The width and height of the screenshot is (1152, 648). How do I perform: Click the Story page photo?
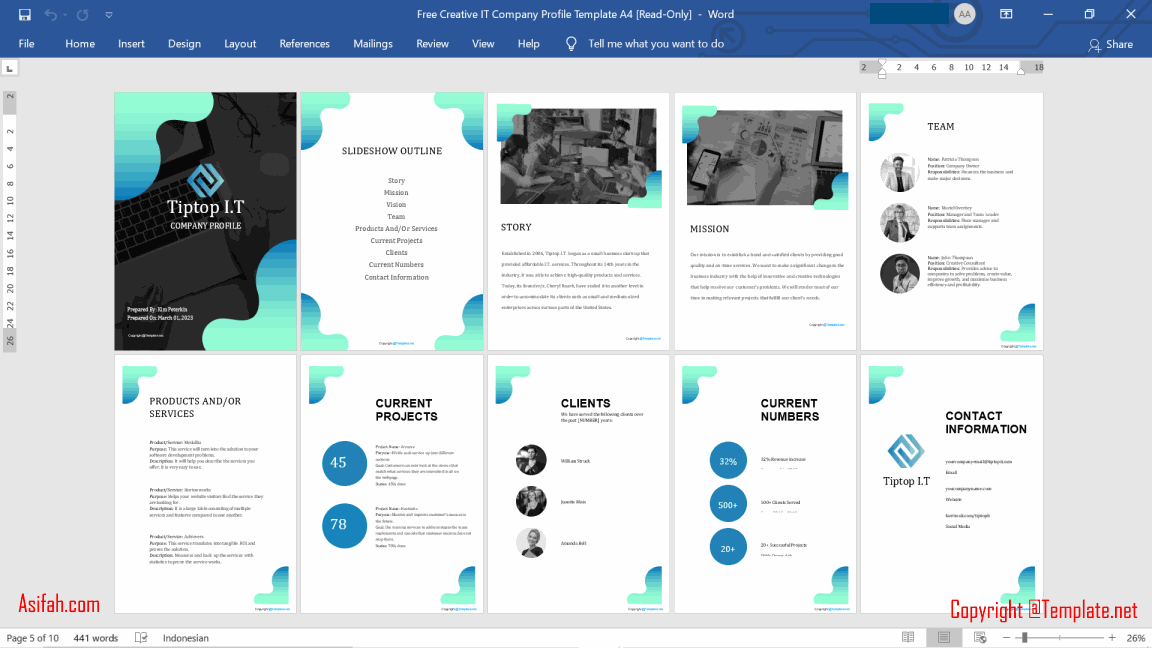pyautogui.click(x=578, y=156)
